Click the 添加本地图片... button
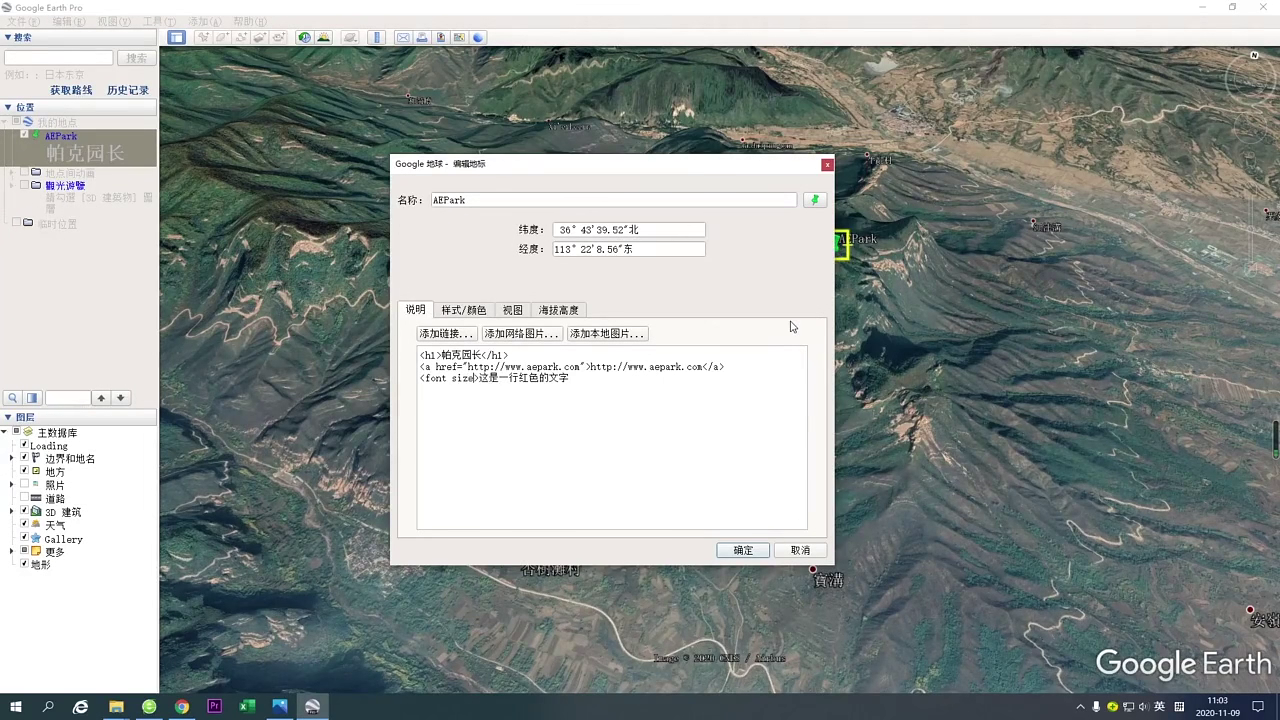The height and width of the screenshot is (720, 1280). tap(607, 333)
